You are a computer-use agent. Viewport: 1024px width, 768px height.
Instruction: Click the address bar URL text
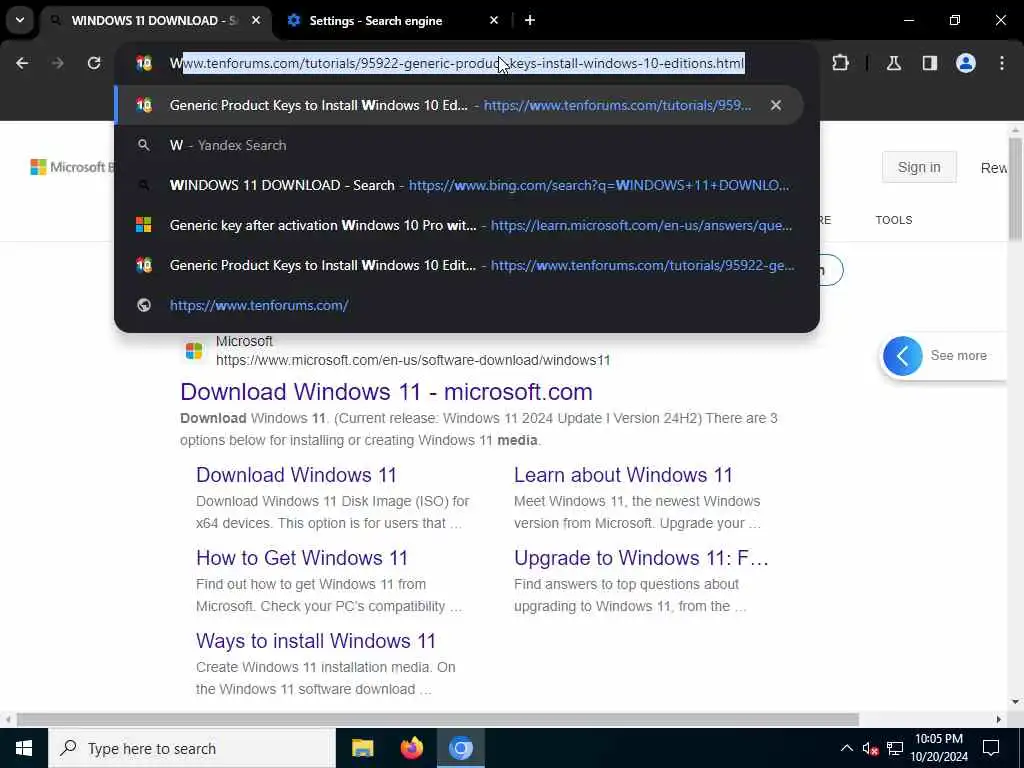(457, 63)
